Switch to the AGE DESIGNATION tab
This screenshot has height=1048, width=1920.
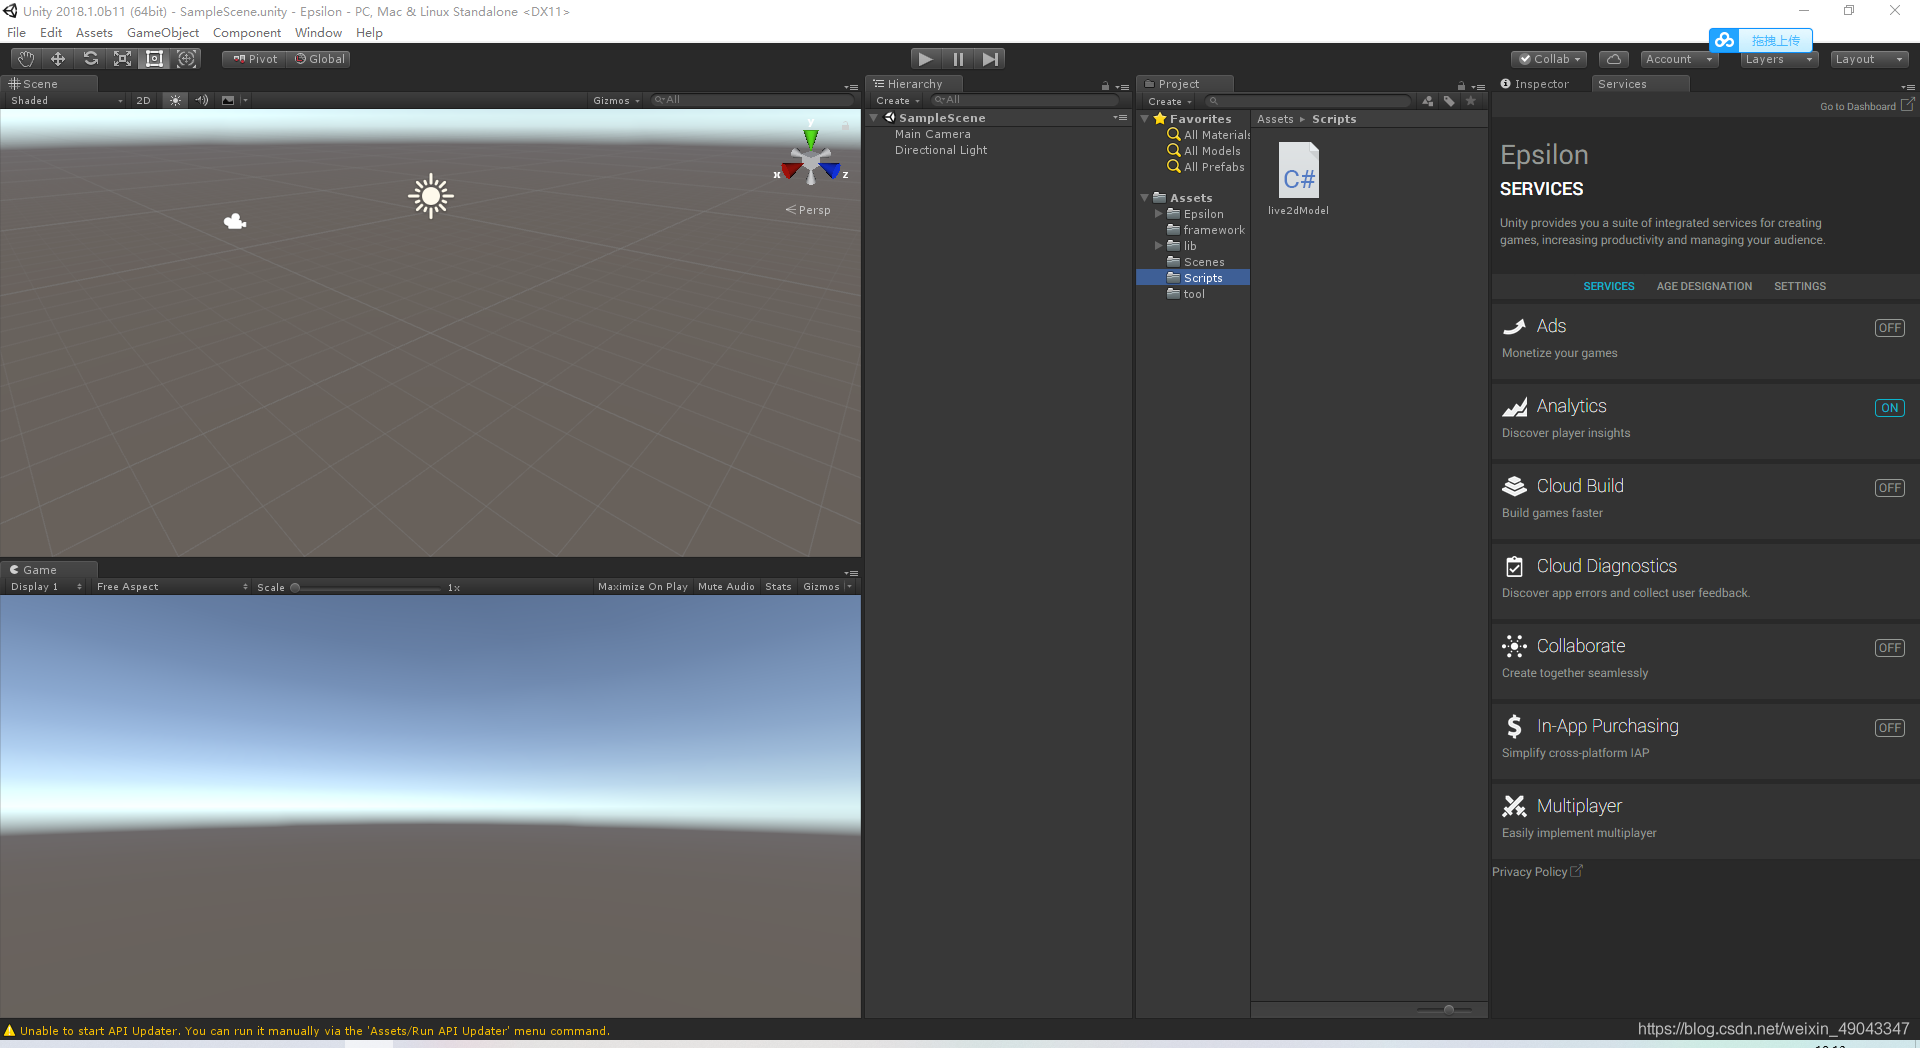(1704, 287)
